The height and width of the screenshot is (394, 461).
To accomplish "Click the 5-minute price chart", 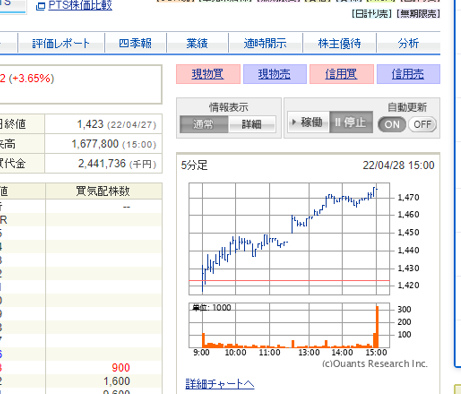I will (x=289, y=239).
